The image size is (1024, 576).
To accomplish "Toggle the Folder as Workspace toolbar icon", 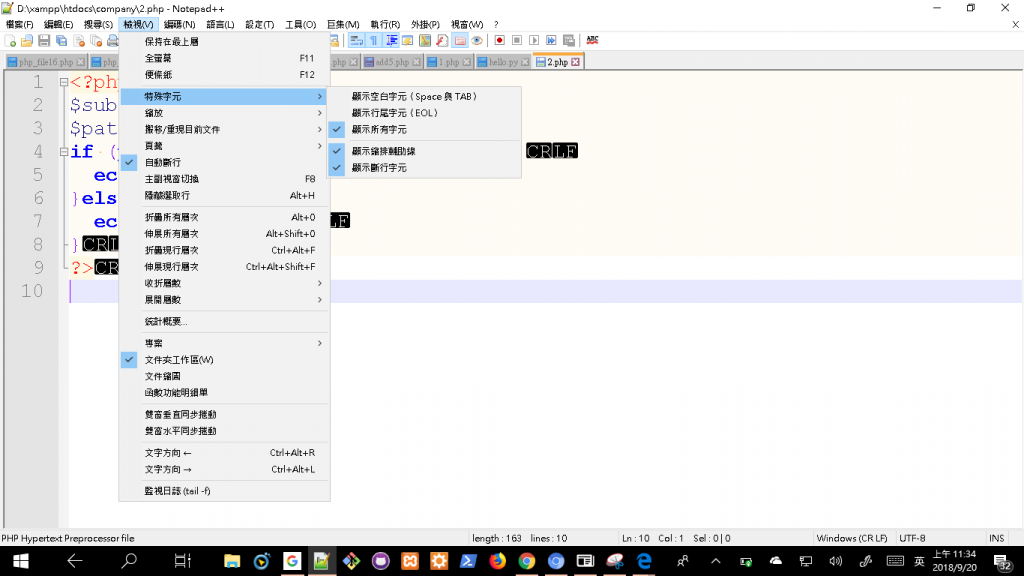I will [x=460, y=40].
